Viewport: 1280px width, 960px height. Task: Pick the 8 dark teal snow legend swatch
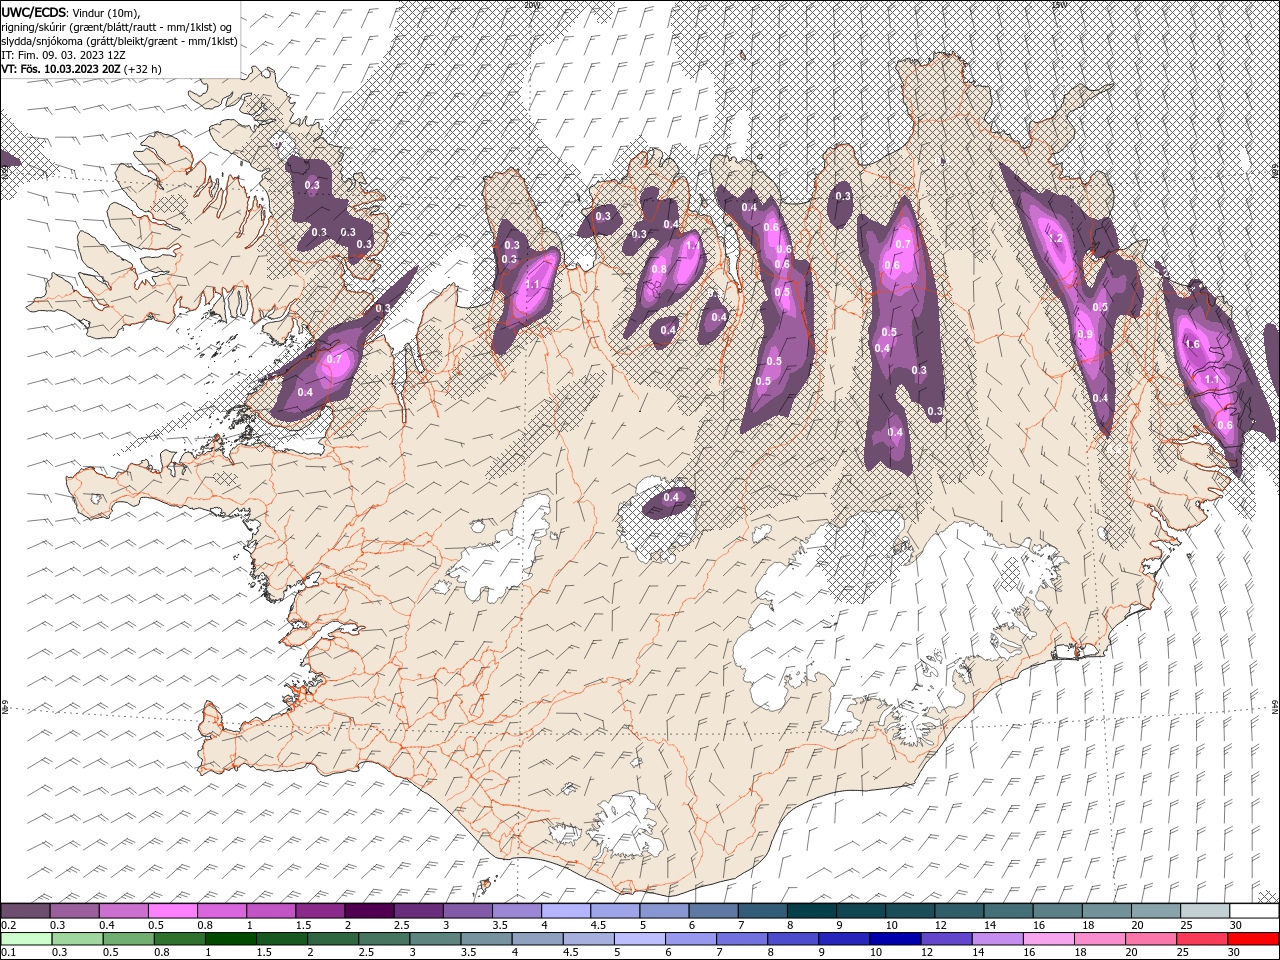pos(811,911)
